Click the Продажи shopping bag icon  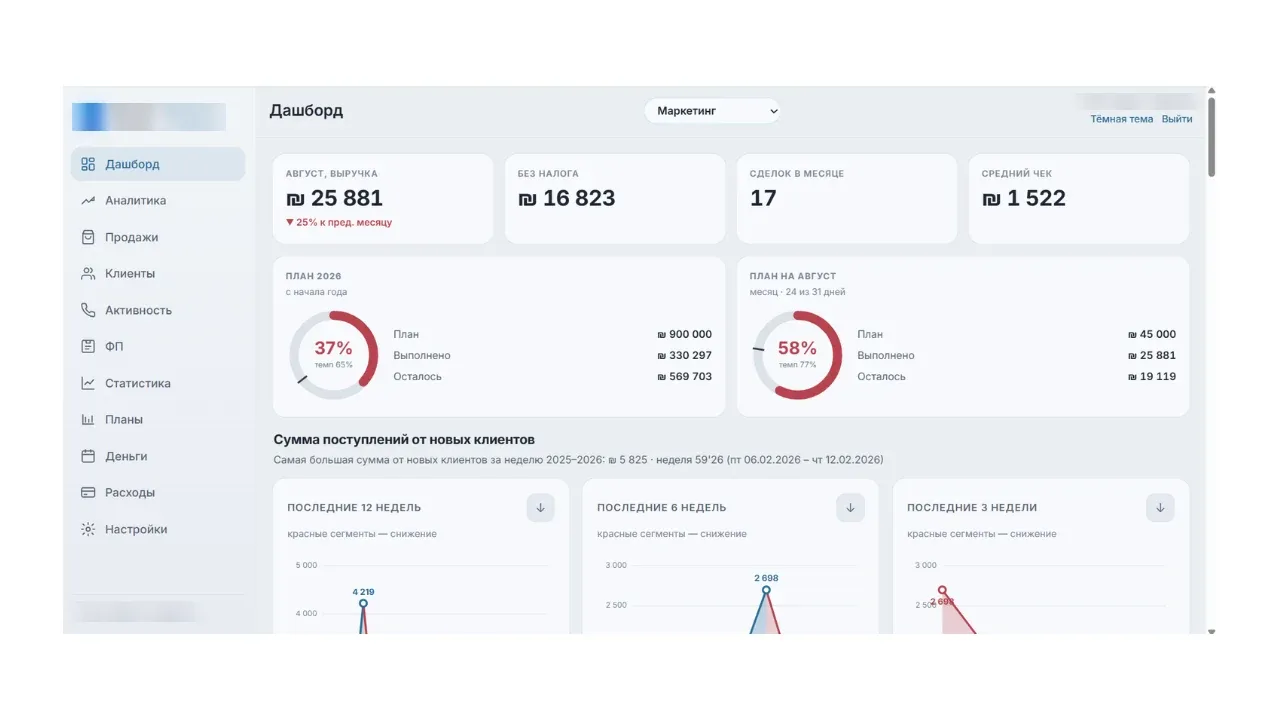88,237
